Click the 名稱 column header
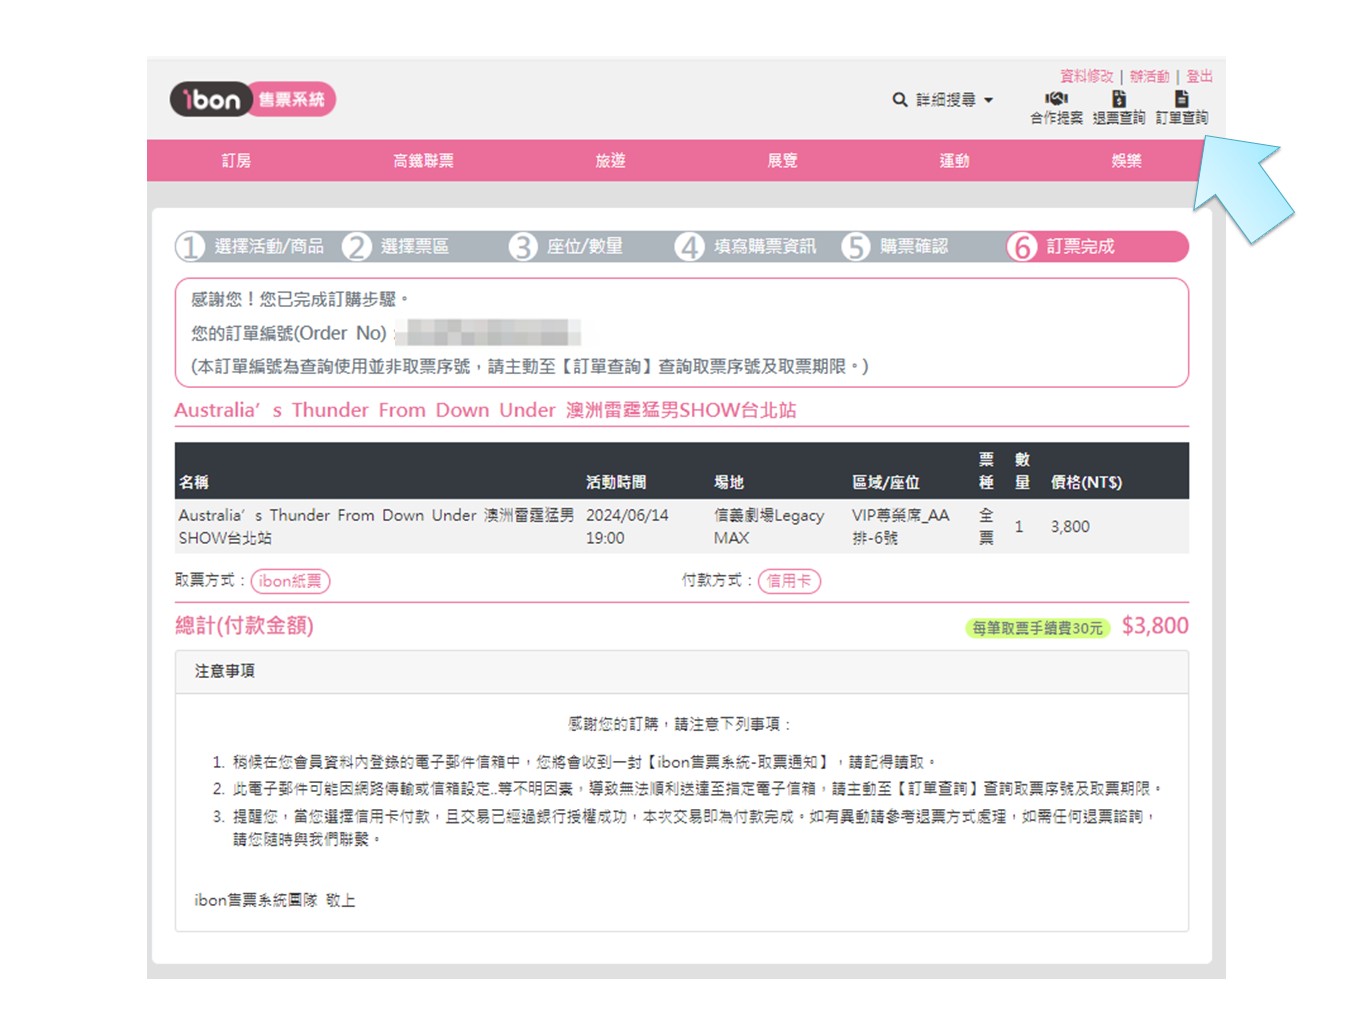This screenshot has height=1024, width=1365. 194,482
